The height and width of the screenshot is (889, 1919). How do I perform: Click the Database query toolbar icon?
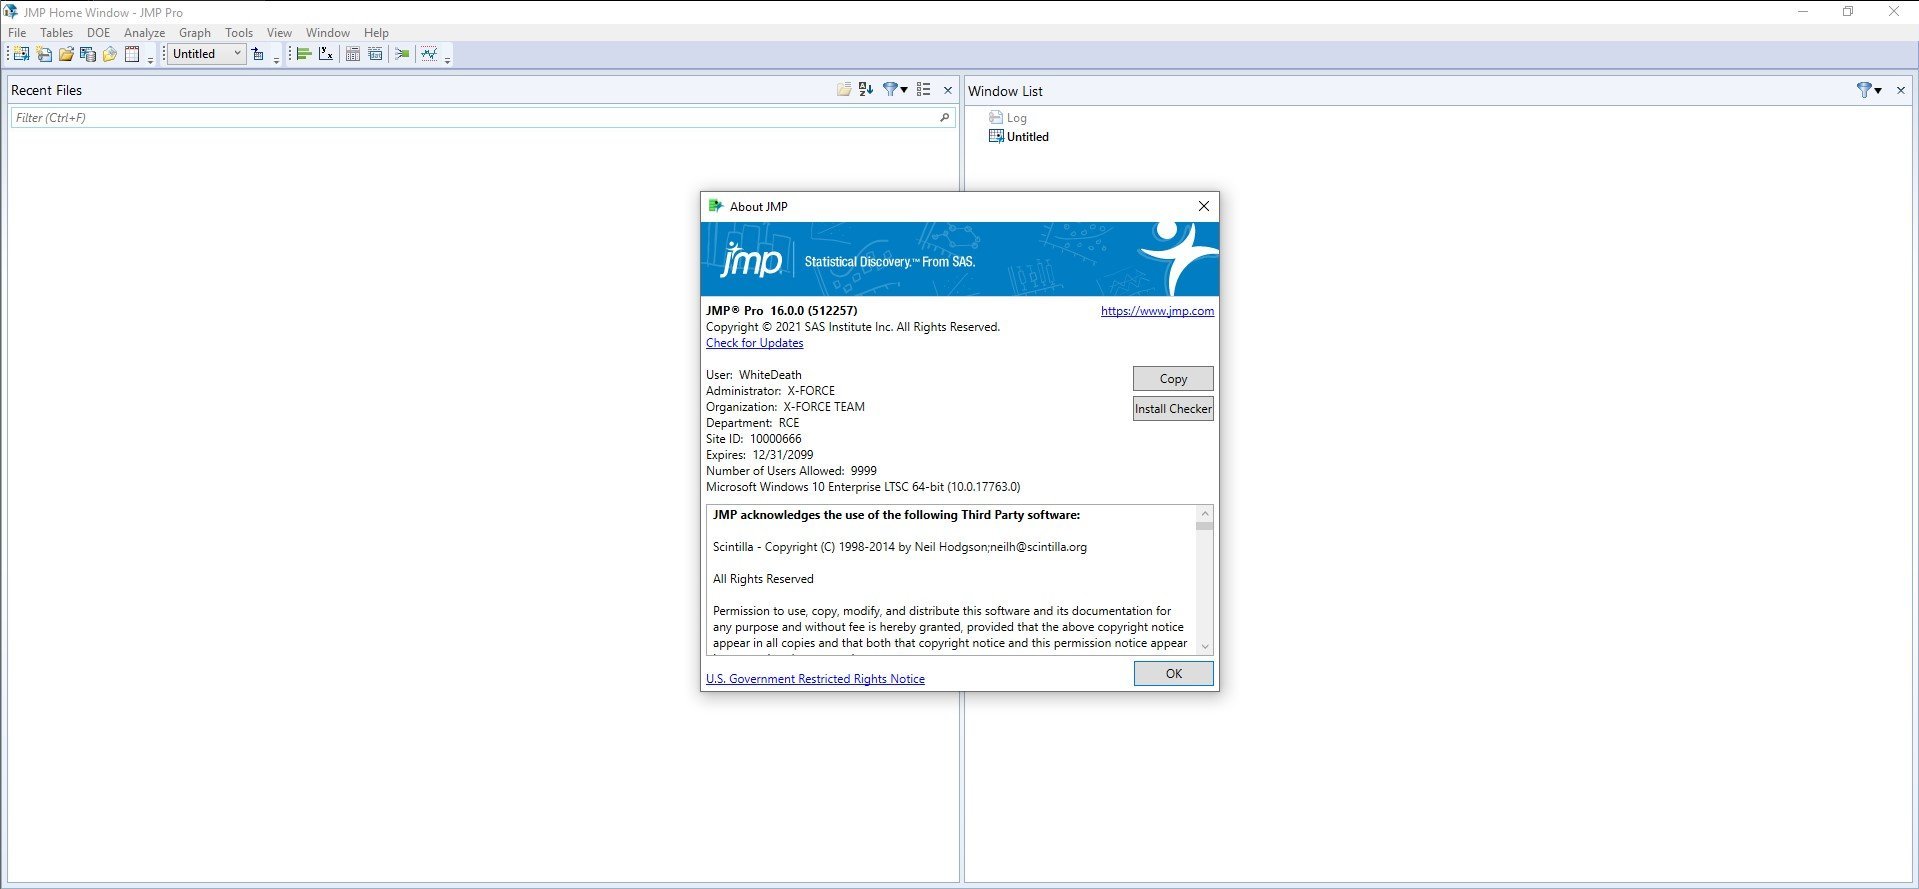click(88, 54)
